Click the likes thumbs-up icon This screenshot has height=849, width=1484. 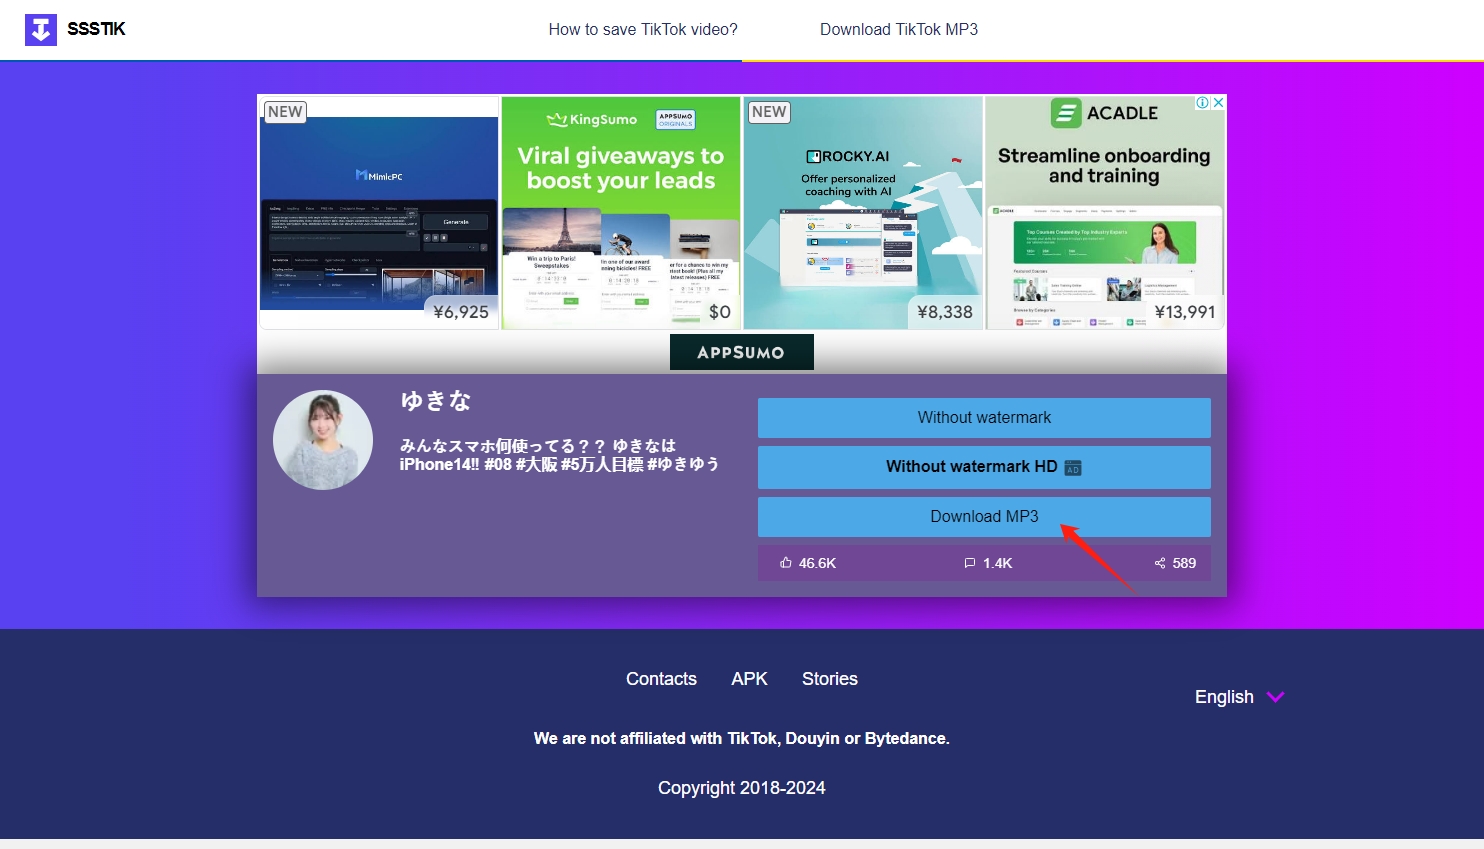click(x=786, y=563)
